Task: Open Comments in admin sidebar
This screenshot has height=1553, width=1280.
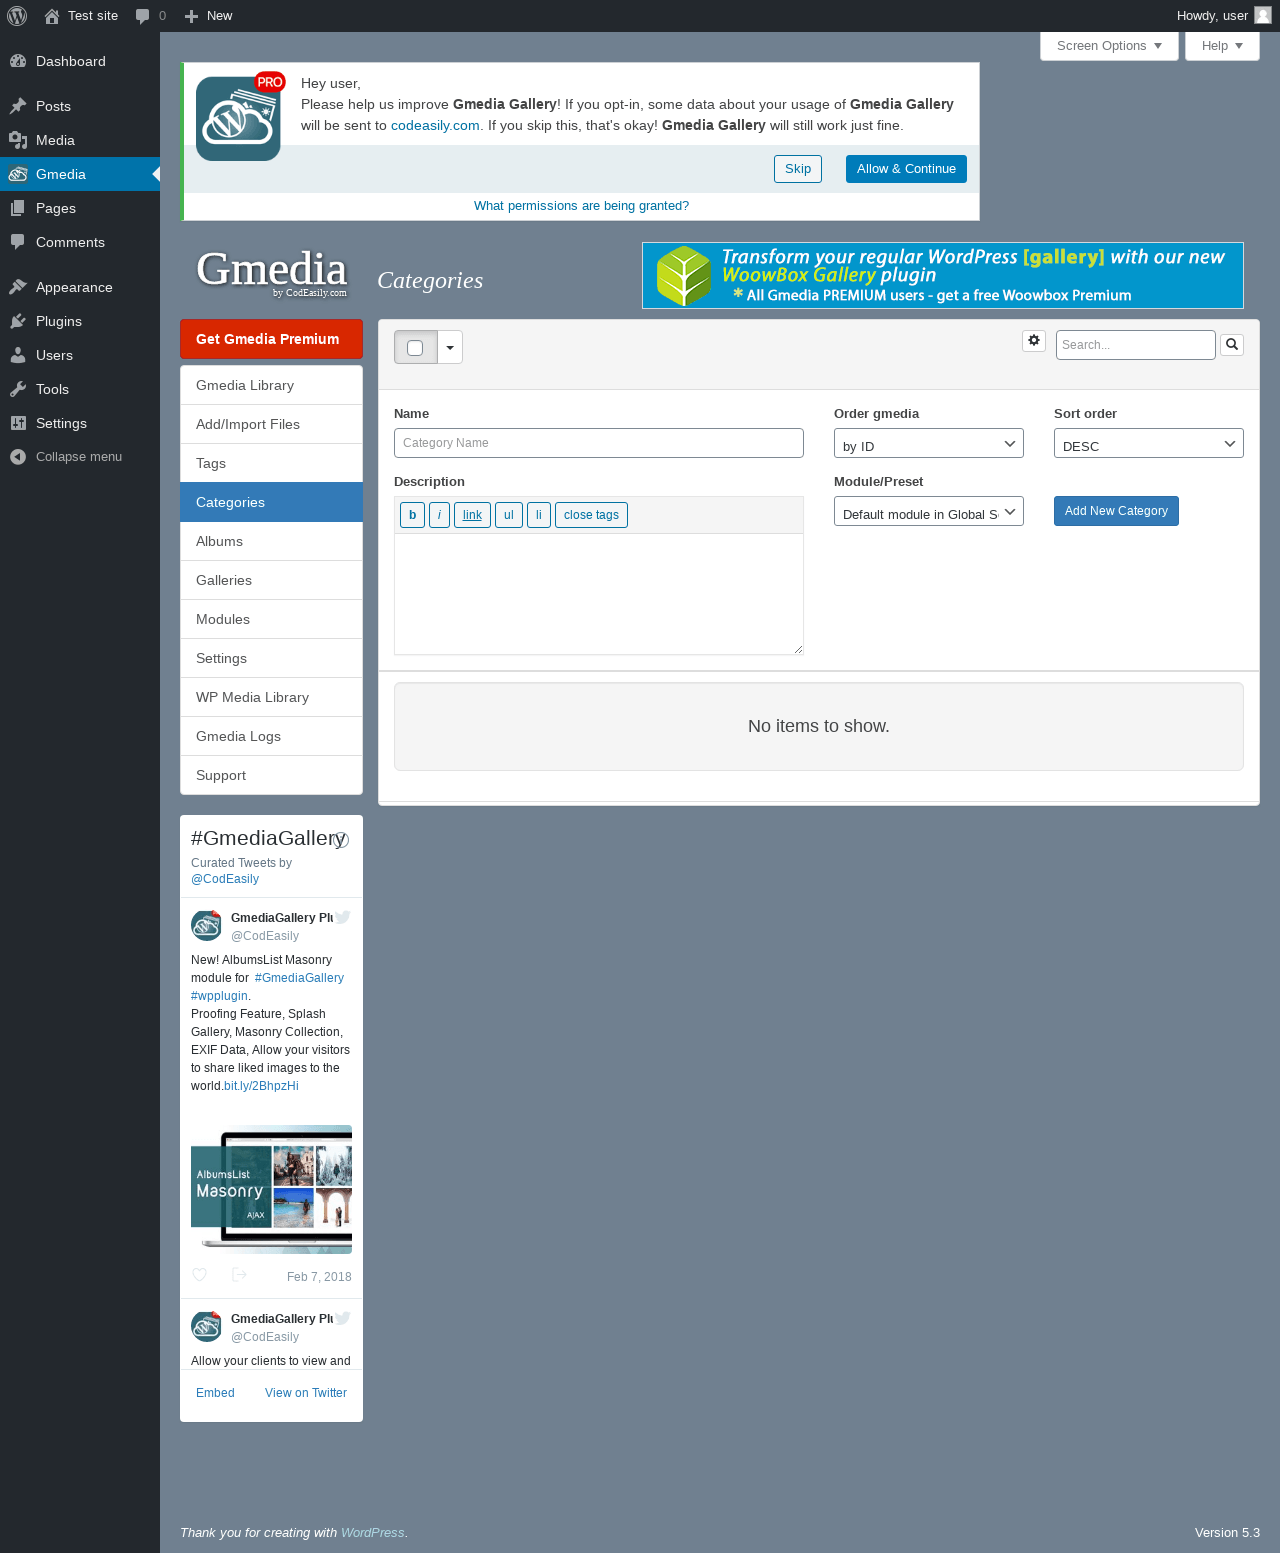Action: click(x=80, y=242)
